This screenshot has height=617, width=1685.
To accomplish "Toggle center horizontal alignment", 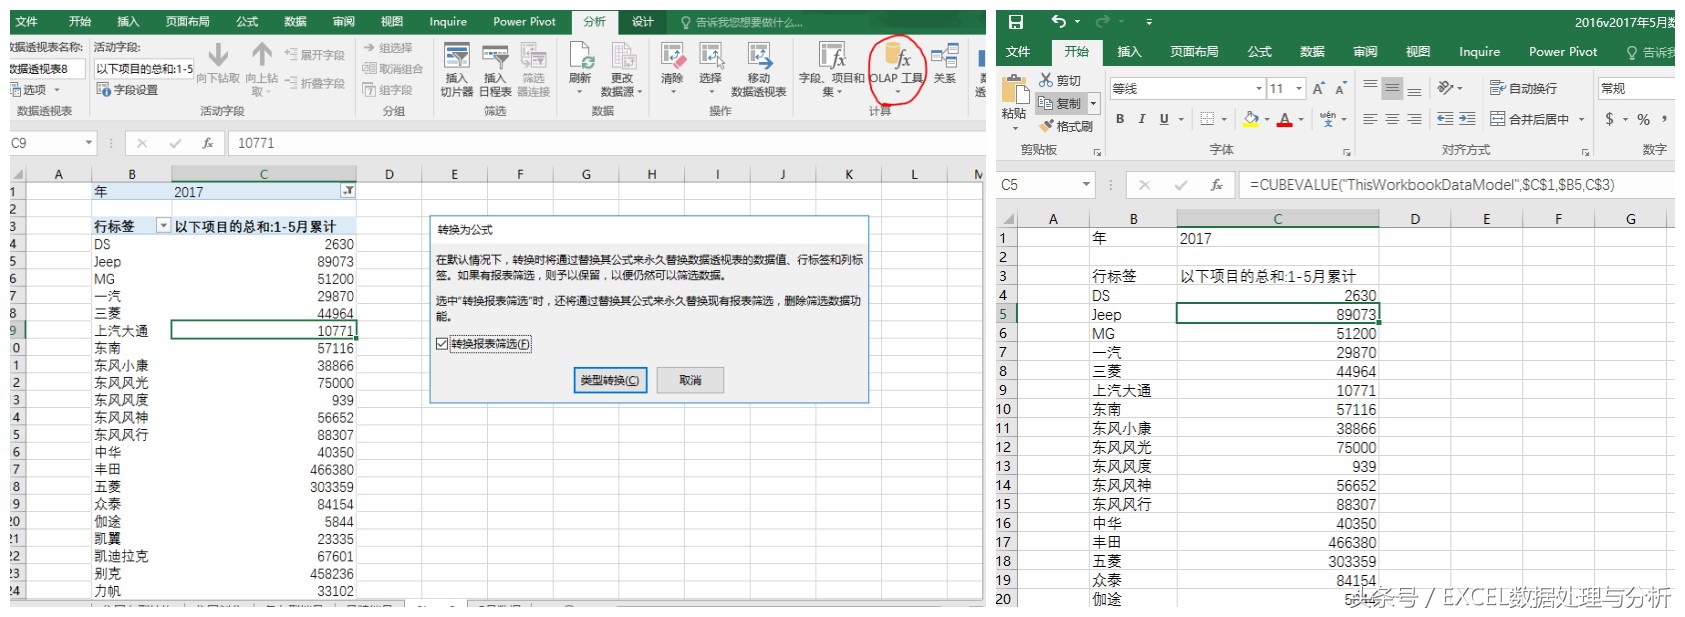I will pos(1392,119).
